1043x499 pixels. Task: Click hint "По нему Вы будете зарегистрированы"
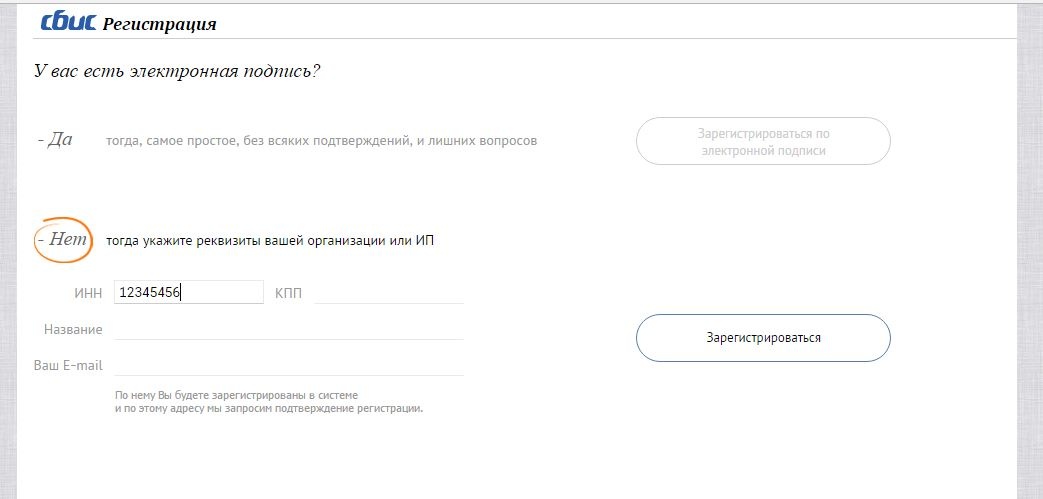pos(236,395)
